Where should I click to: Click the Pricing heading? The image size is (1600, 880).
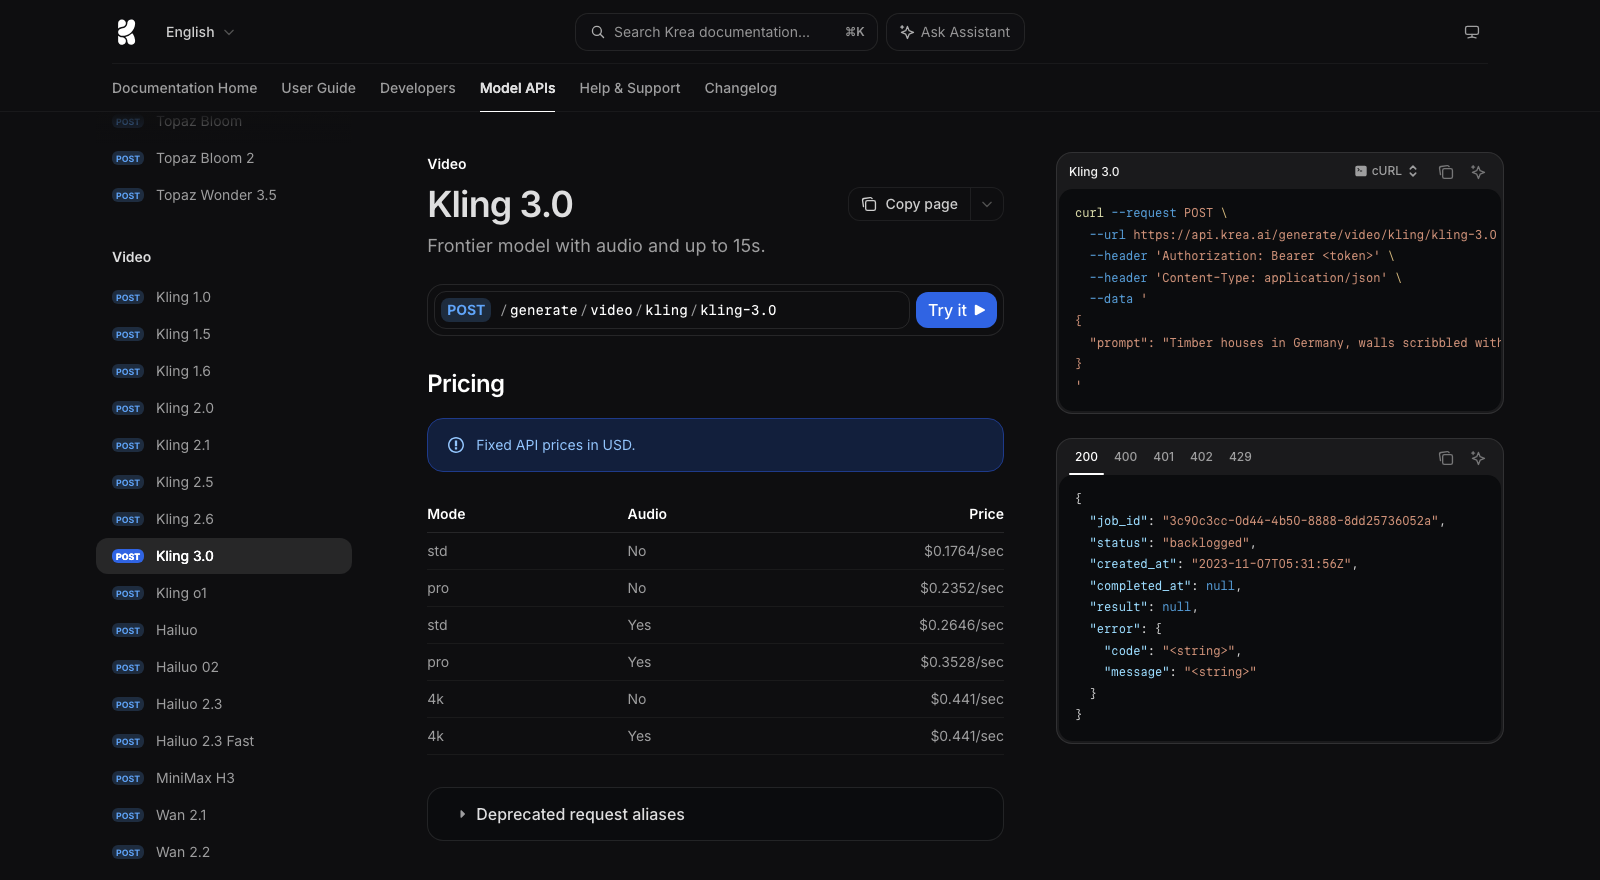(466, 384)
